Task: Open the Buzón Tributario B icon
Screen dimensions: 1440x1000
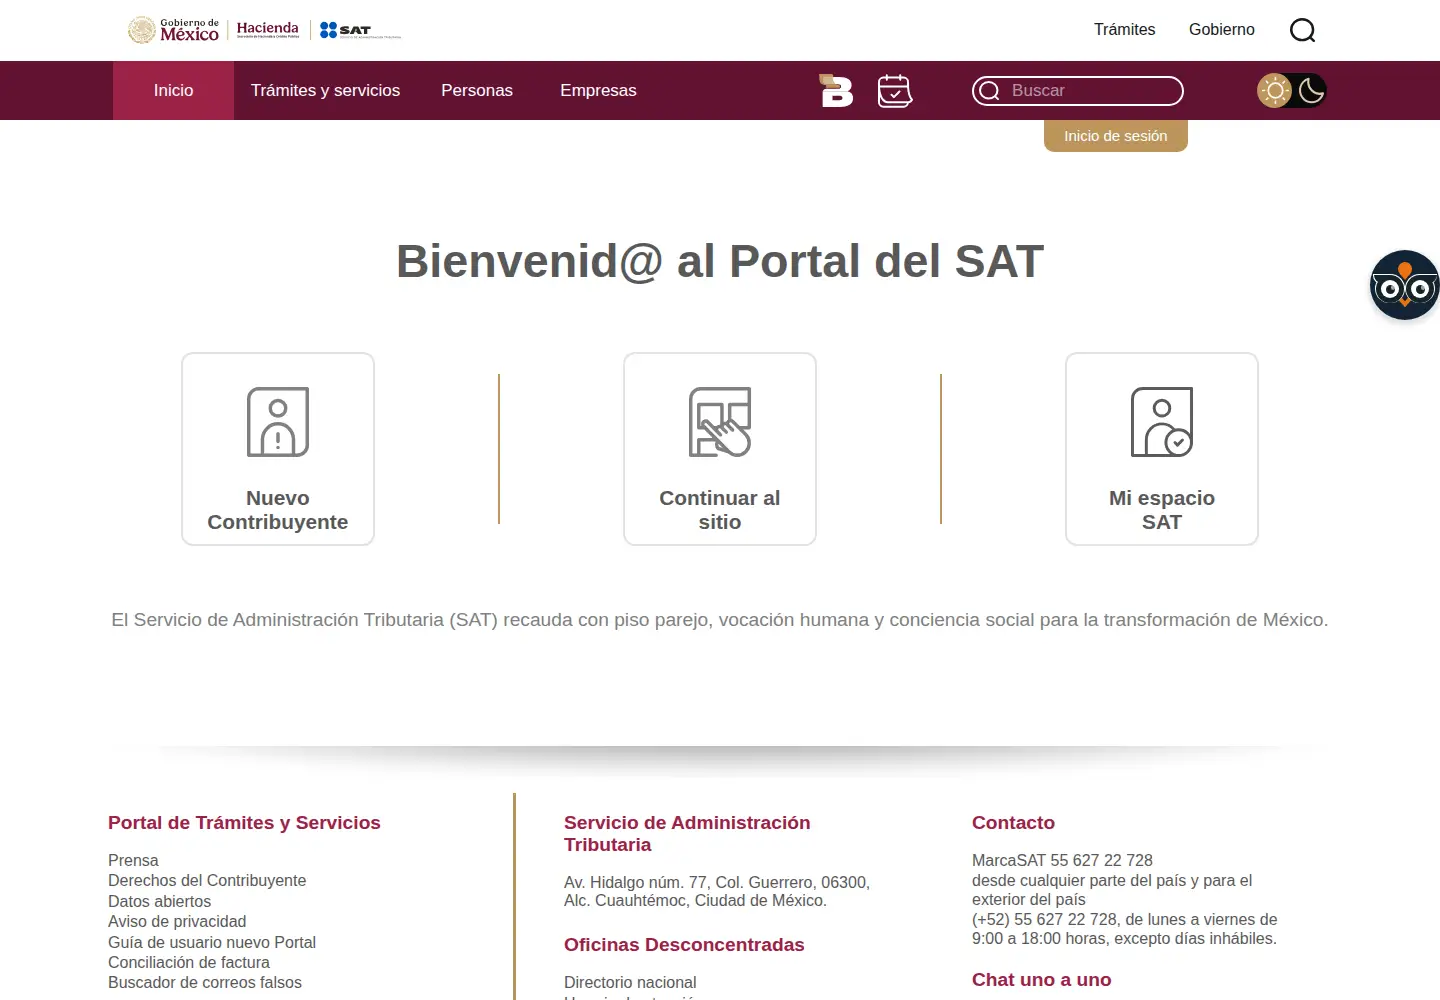Action: click(x=836, y=90)
